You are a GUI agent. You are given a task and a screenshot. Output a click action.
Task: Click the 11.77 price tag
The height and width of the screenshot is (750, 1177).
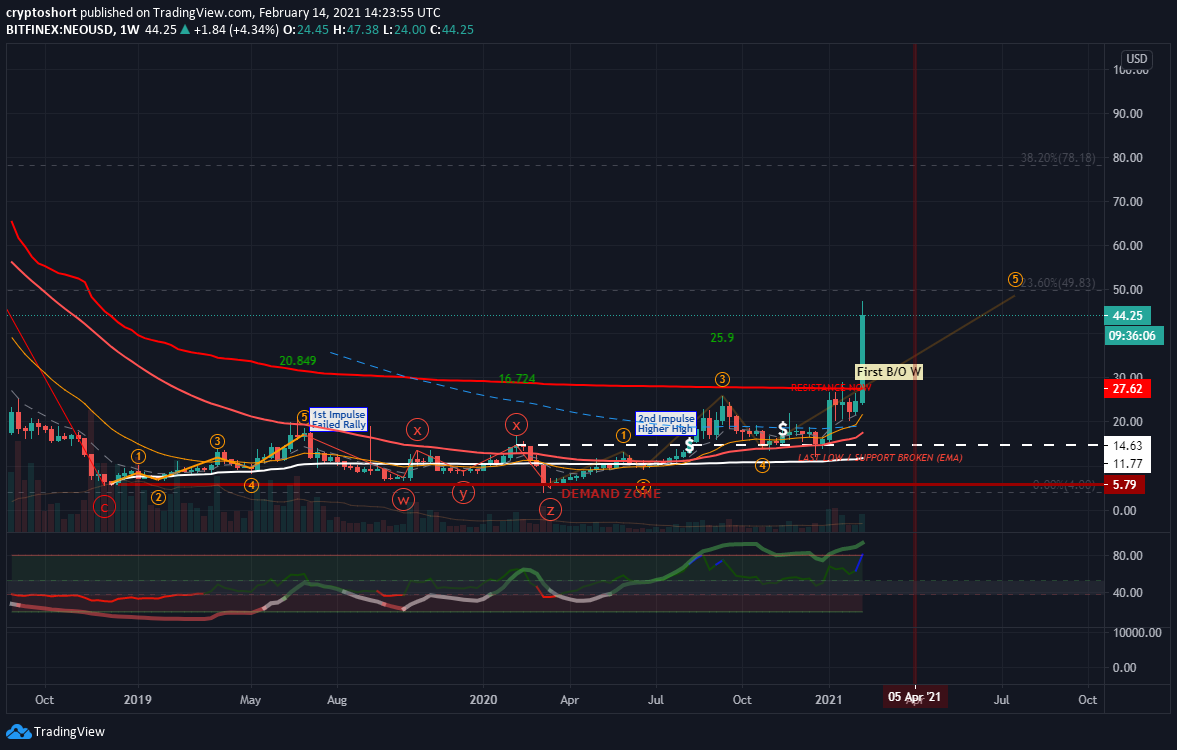1127,464
